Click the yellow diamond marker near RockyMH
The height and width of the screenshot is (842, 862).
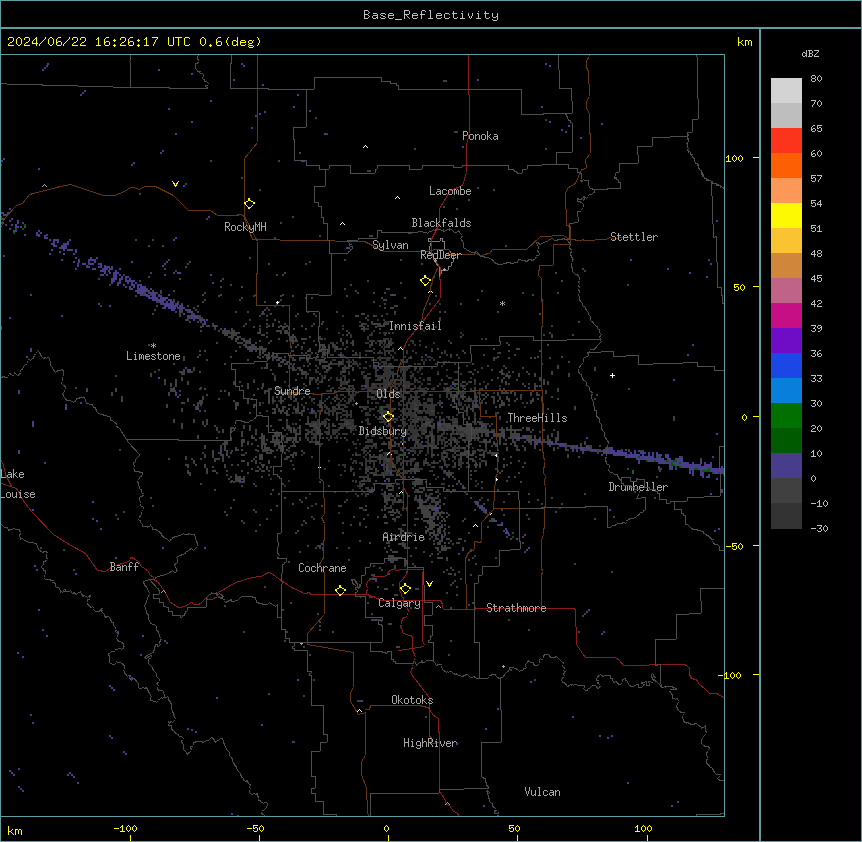coord(250,203)
